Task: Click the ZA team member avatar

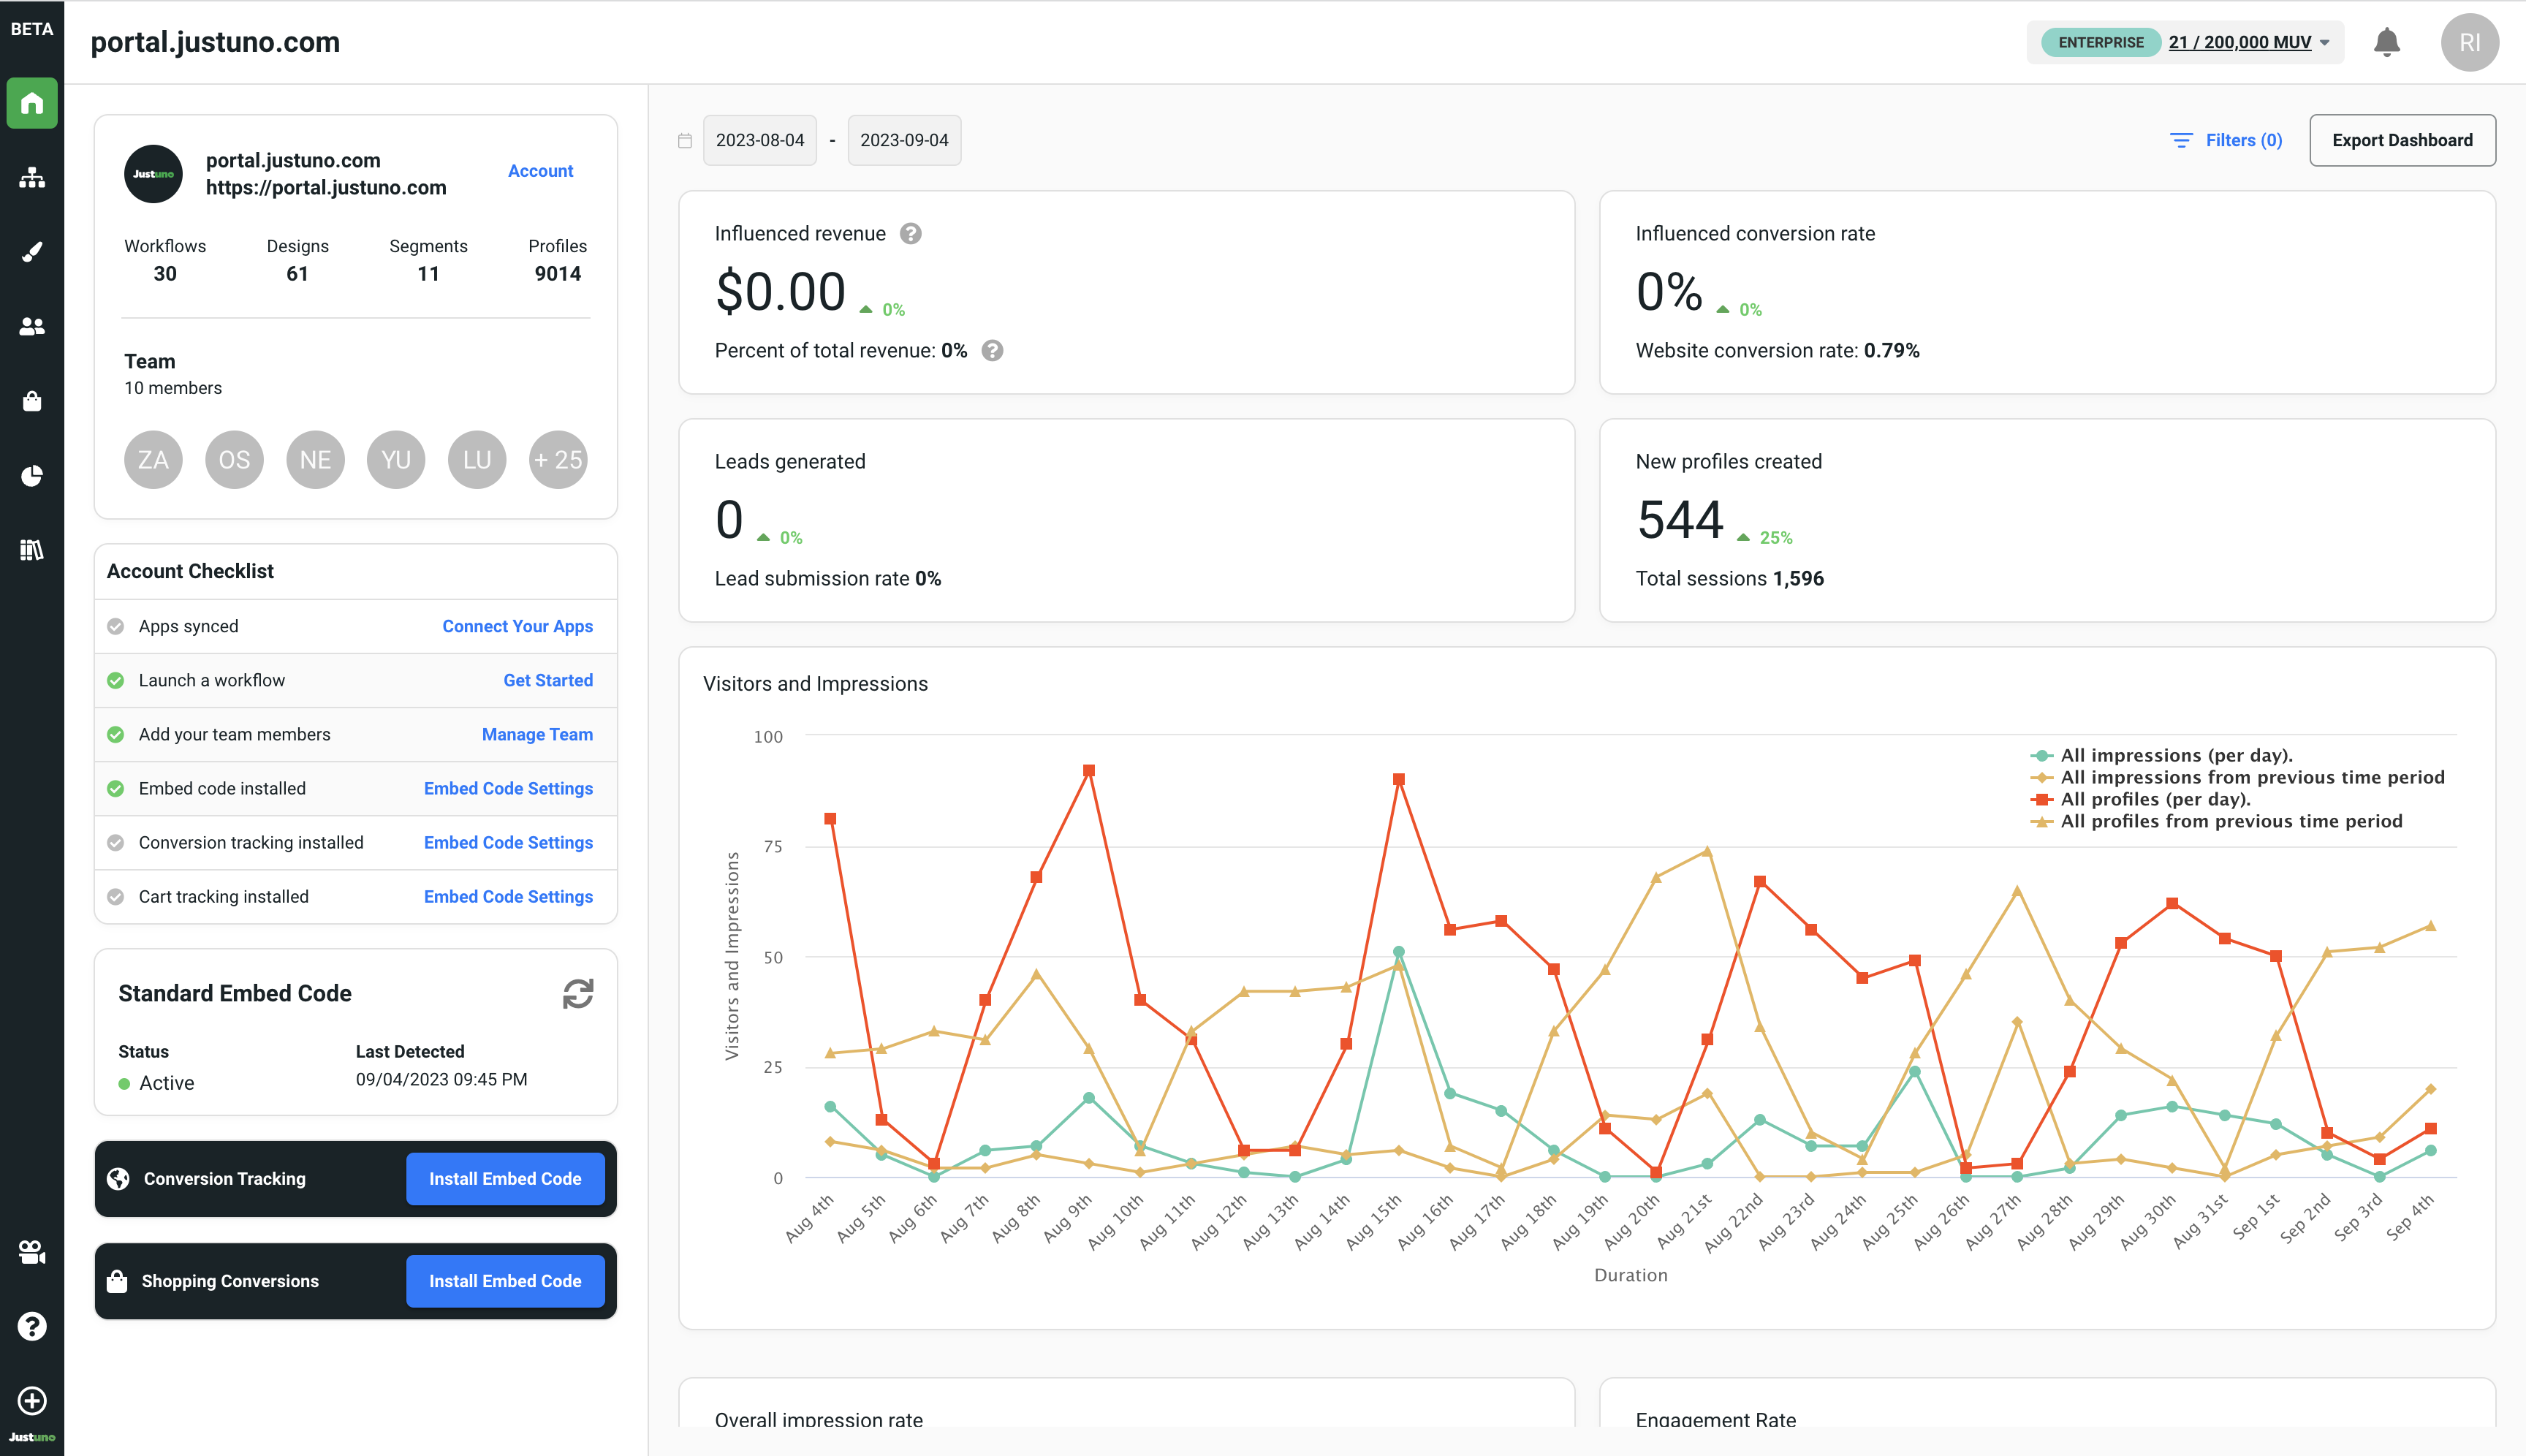Action: pyautogui.click(x=153, y=459)
